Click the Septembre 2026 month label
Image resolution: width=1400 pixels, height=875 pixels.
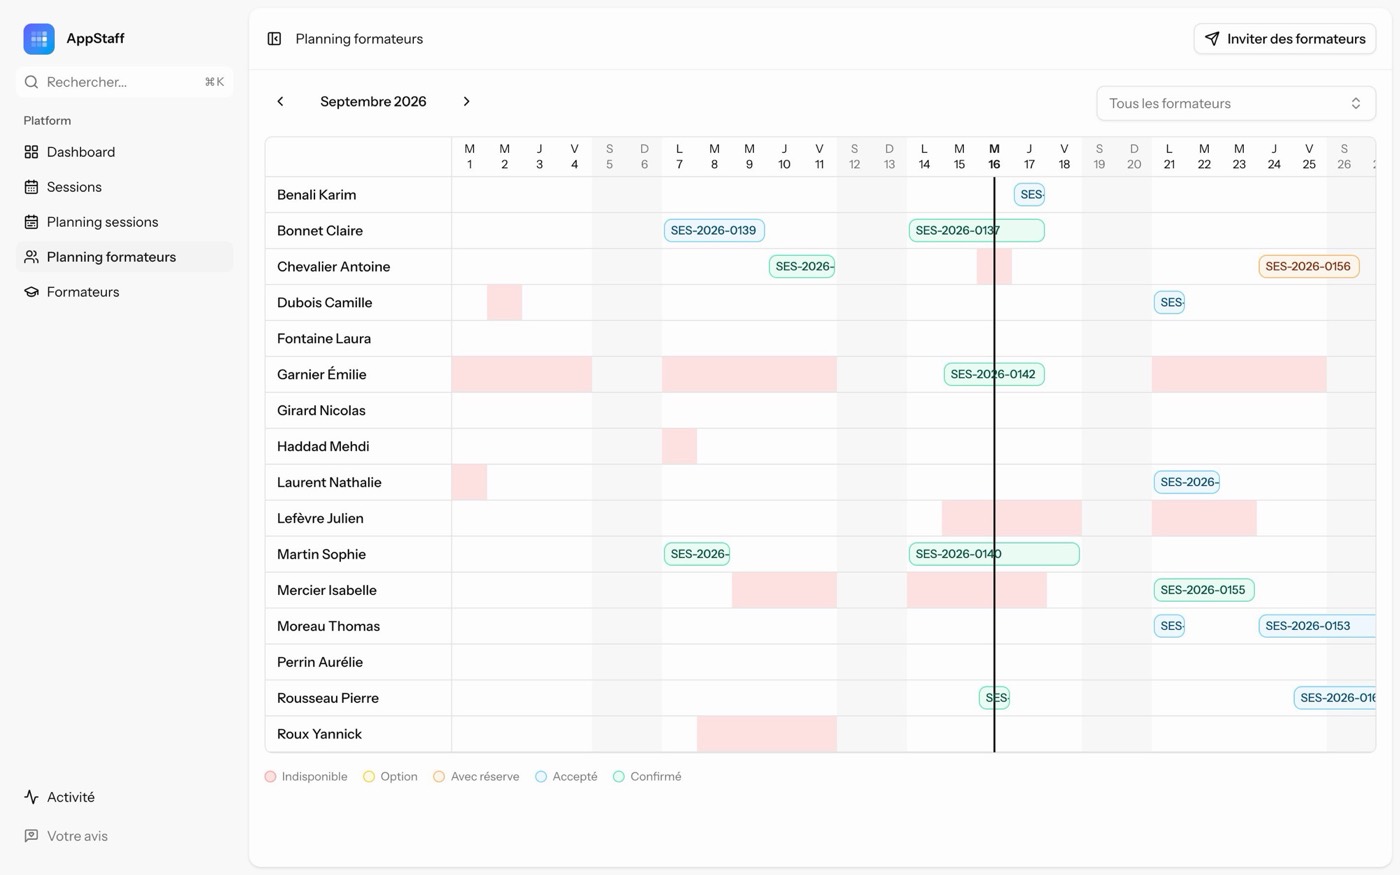pos(373,101)
